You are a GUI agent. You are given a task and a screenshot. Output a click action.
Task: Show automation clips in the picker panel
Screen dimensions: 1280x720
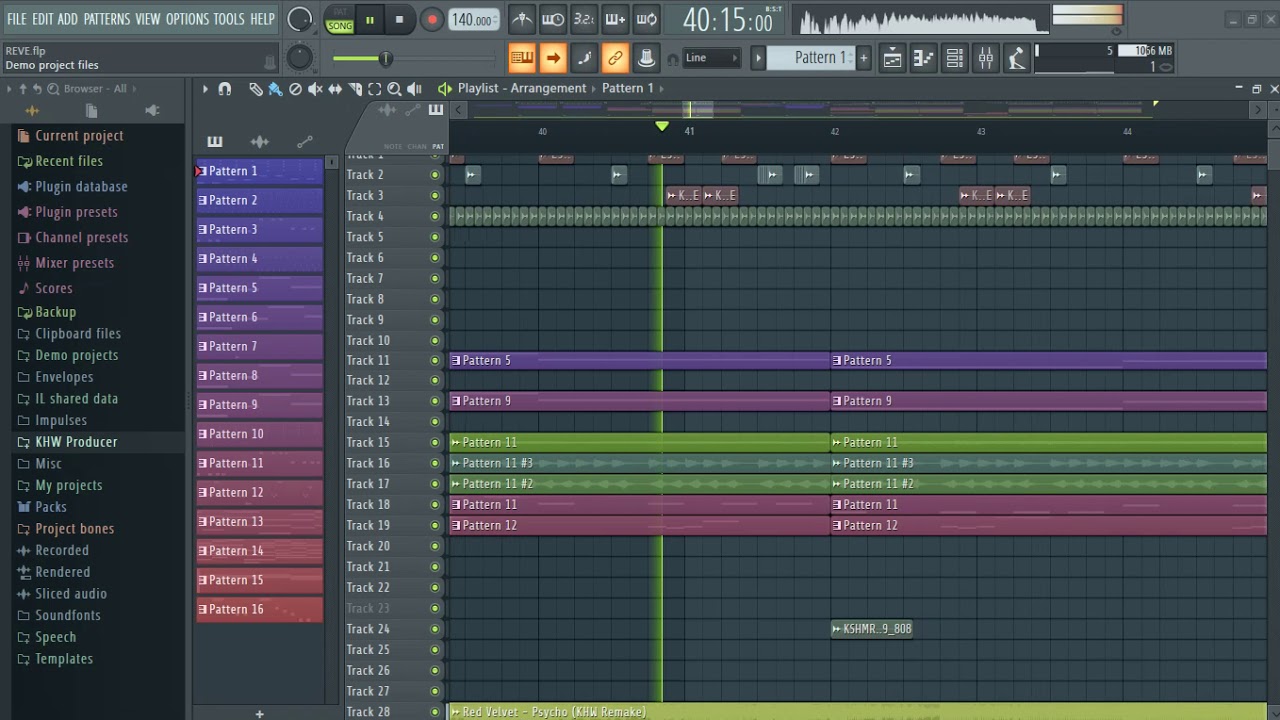click(x=305, y=142)
